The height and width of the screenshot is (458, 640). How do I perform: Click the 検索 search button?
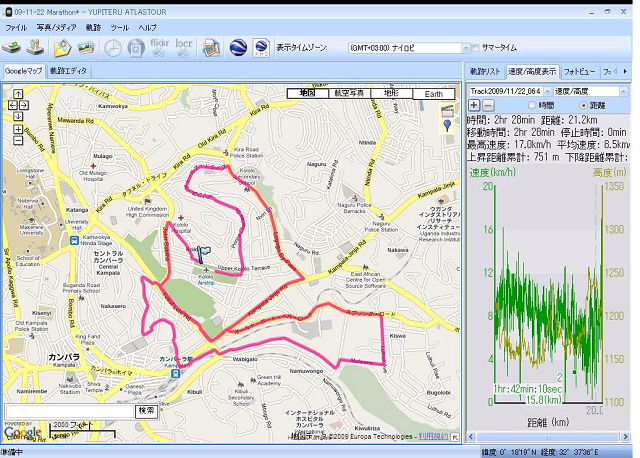[147, 411]
